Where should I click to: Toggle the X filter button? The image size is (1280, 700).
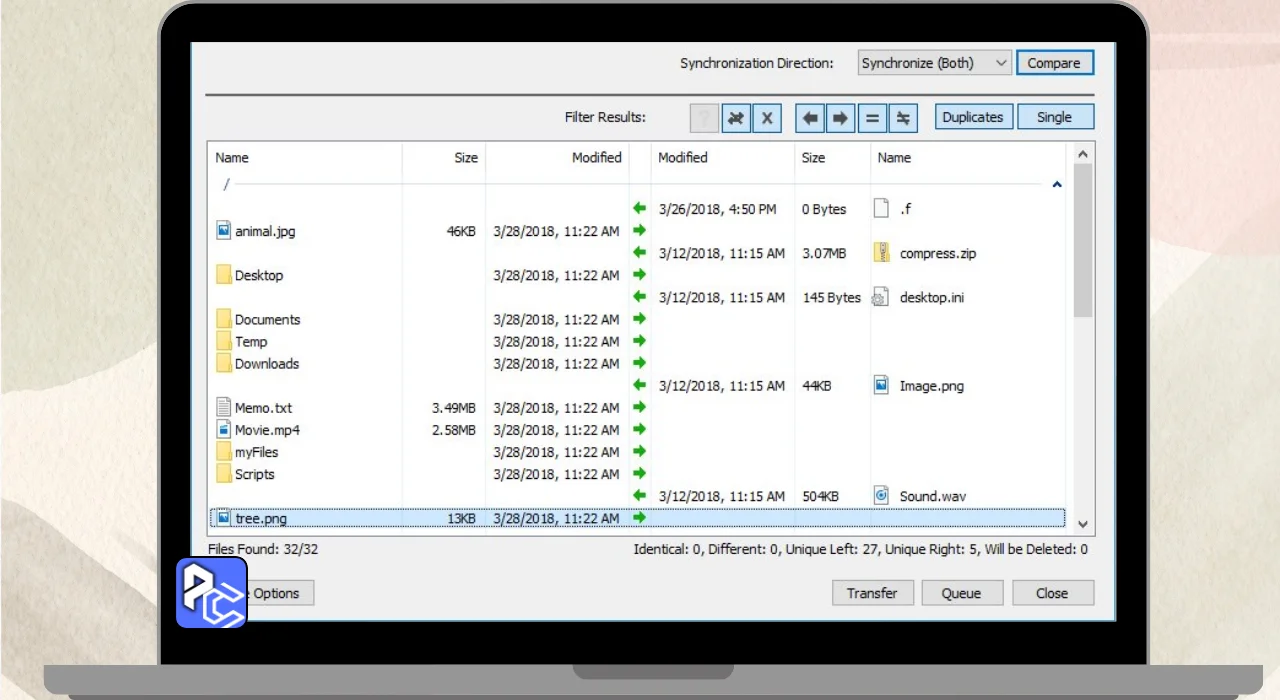(767, 118)
